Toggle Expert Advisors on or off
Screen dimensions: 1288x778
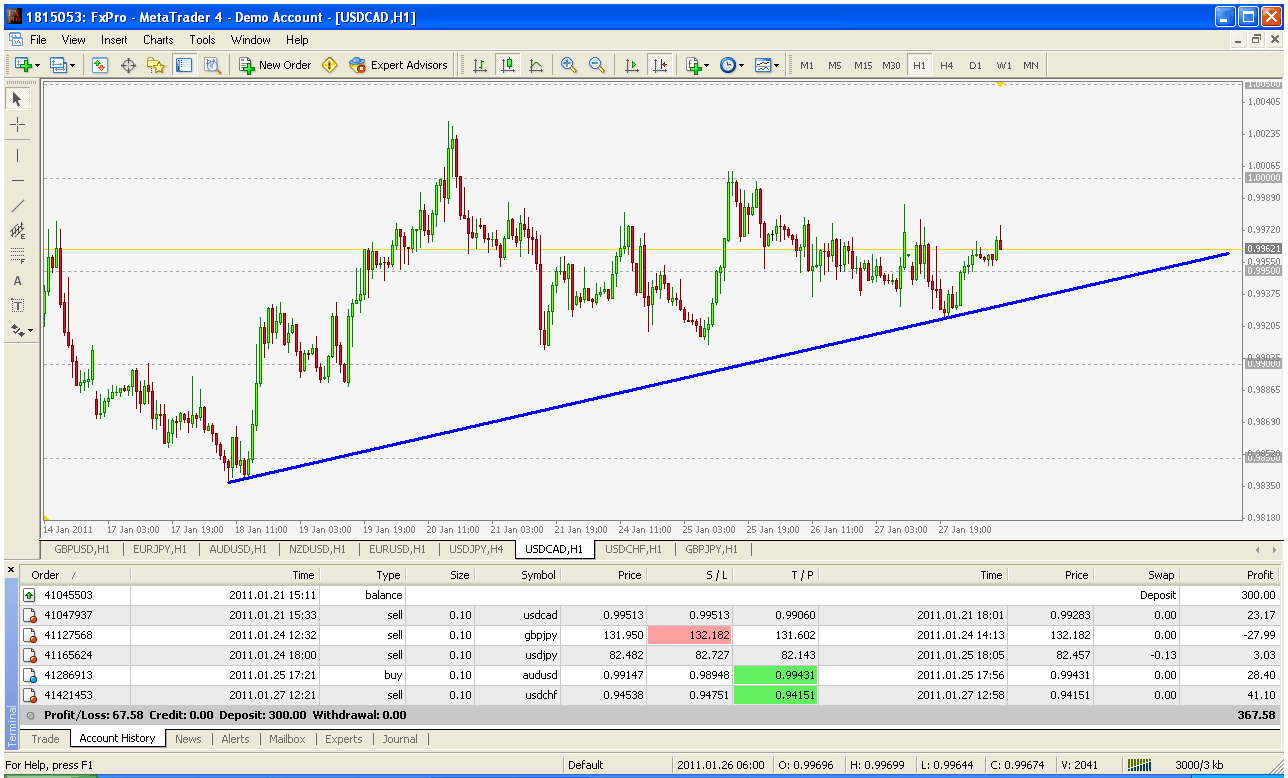pyautogui.click(x=398, y=65)
